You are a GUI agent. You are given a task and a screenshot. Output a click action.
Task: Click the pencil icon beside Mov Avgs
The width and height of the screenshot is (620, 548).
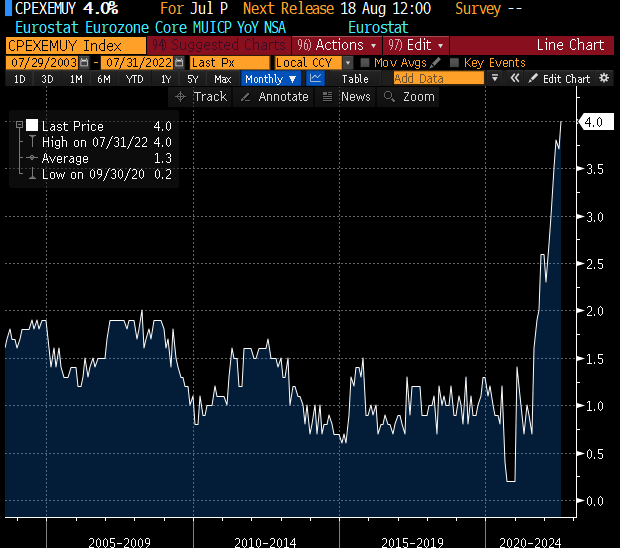click(435, 62)
